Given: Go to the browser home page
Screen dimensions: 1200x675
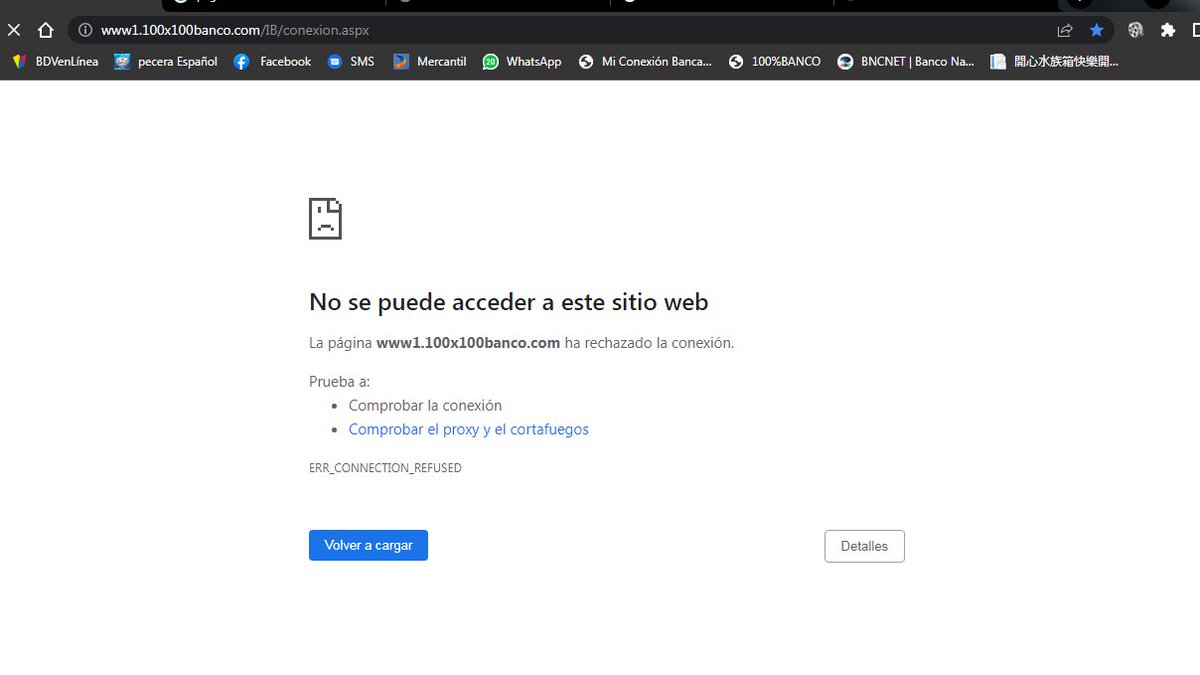Looking at the screenshot, I should click(x=45, y=30).
